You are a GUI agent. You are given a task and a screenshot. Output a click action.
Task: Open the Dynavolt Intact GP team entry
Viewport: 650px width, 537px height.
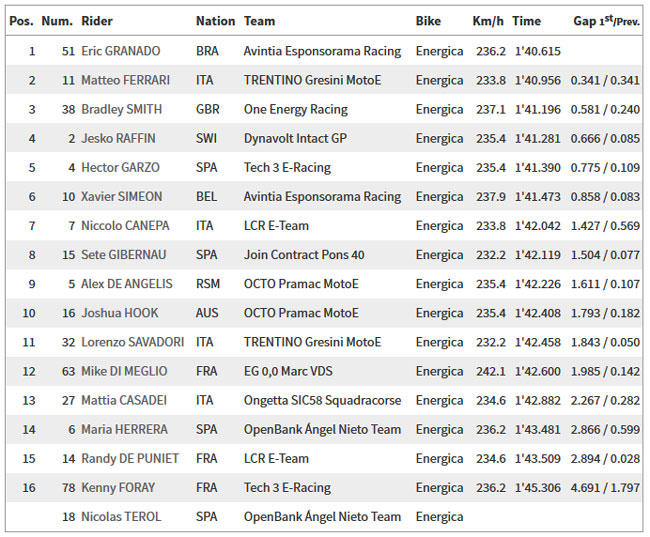(295, 138)
